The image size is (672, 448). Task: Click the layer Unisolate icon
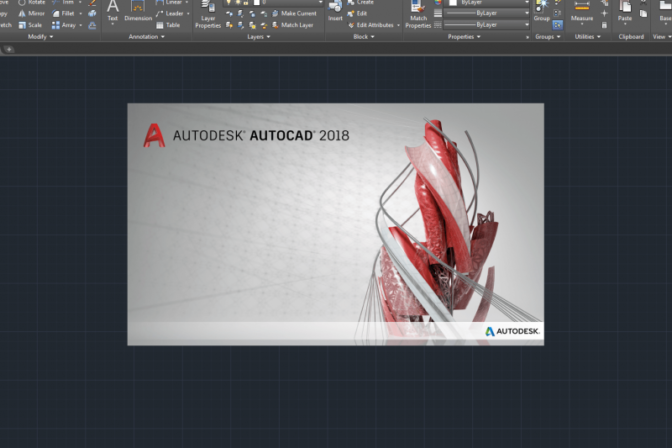click(241, 25)
